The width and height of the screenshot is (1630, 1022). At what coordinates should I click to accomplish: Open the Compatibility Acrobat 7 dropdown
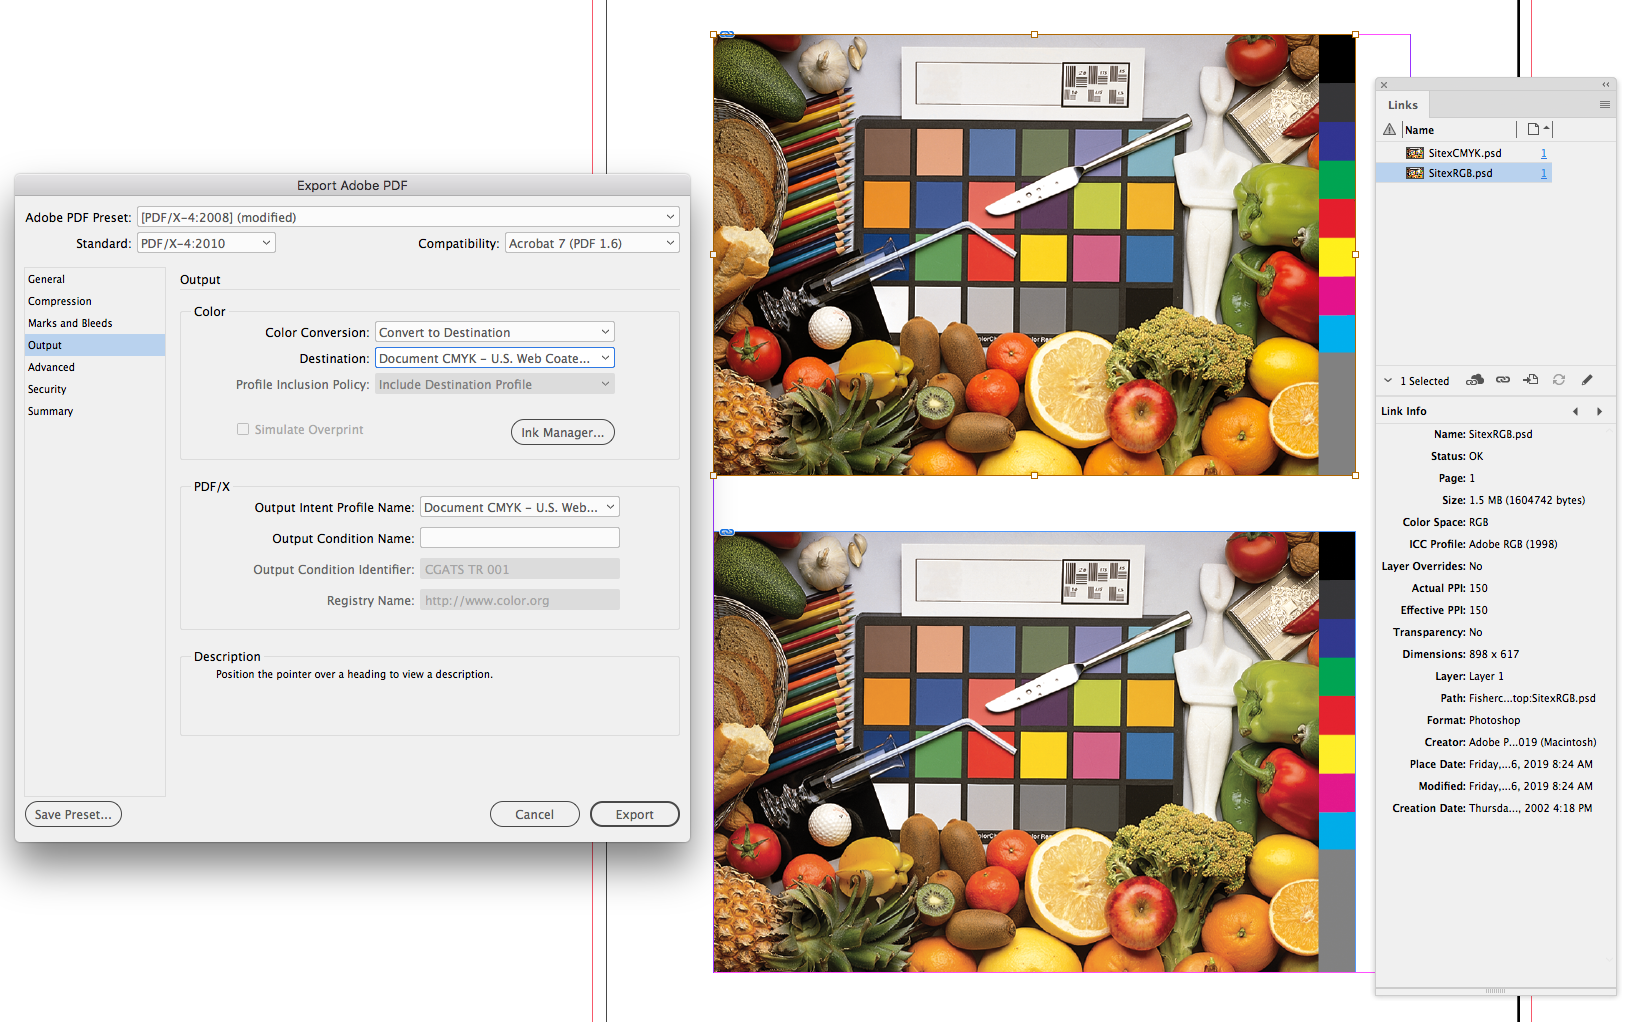[592, 243]
